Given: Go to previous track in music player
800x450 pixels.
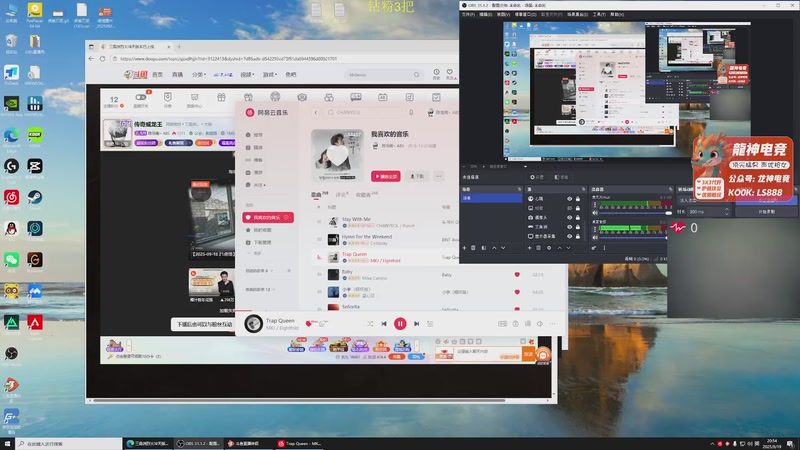Looking at the screenshot, I should [384, 323].
